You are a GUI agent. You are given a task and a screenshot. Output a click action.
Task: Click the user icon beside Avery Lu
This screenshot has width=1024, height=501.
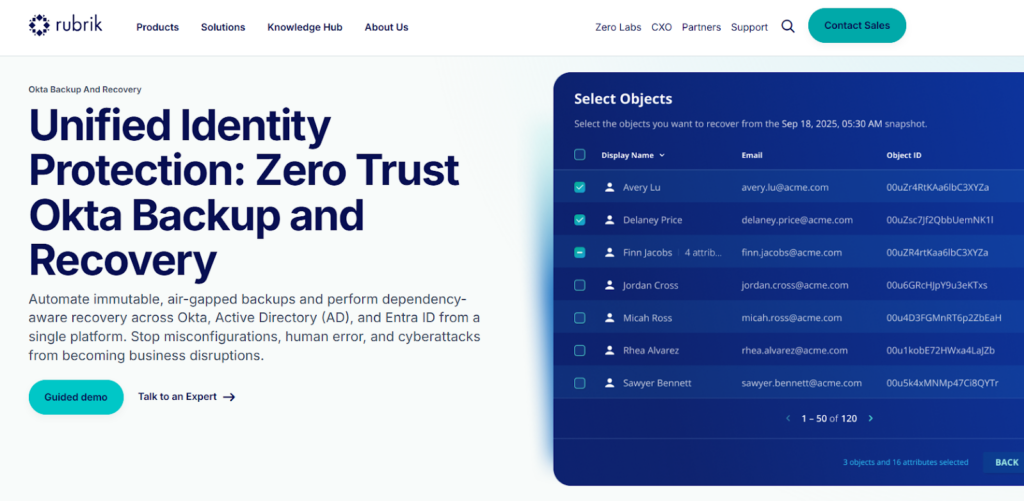click(x=609, y=188)
